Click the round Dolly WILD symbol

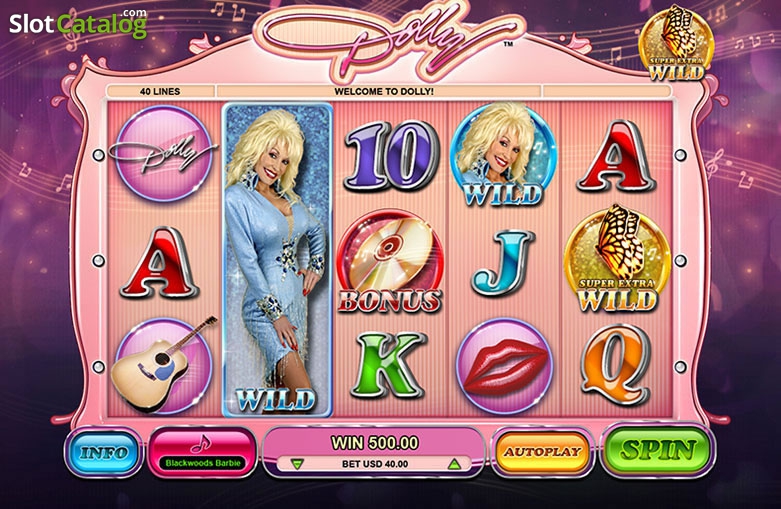(503, 154)
